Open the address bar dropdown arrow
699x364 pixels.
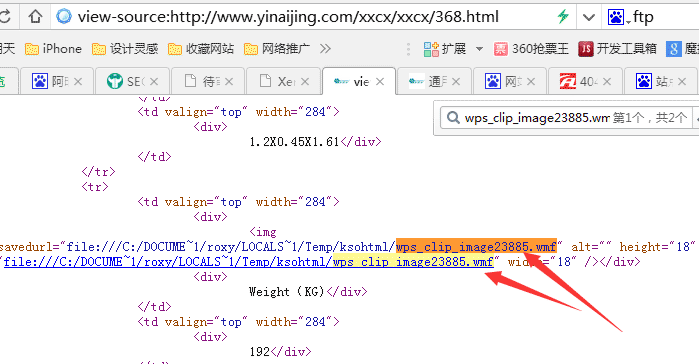589,17
